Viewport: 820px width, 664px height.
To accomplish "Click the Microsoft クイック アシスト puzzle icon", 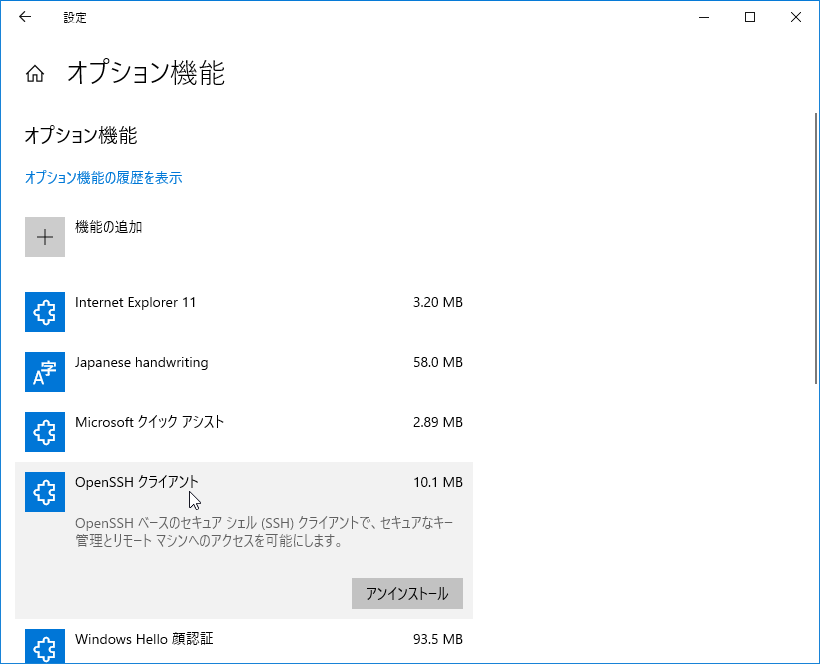I will pos(45,432).
